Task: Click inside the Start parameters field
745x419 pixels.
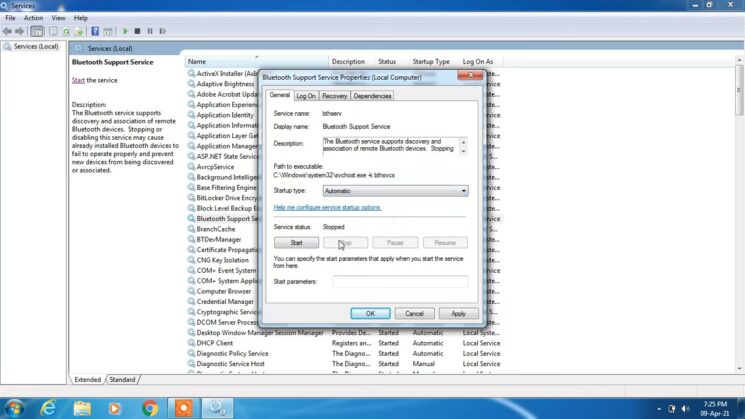Action: (400, 282)
